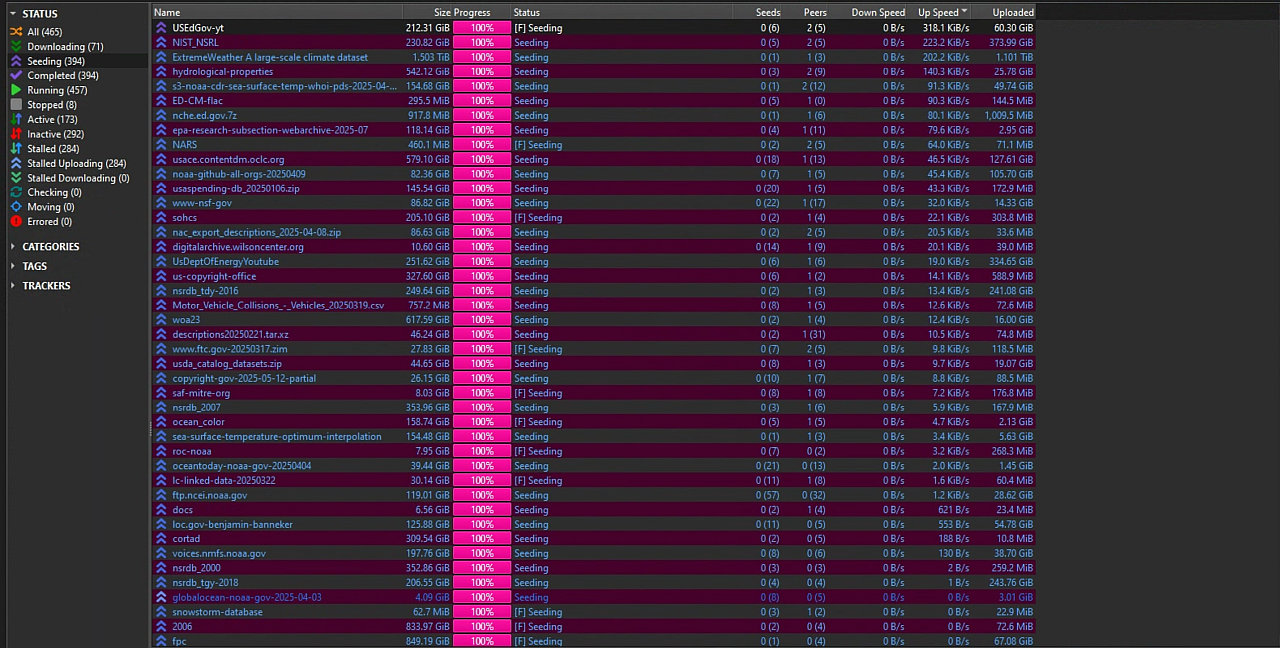Click the Checking filter refresh icon

click(x=16, y=192)
